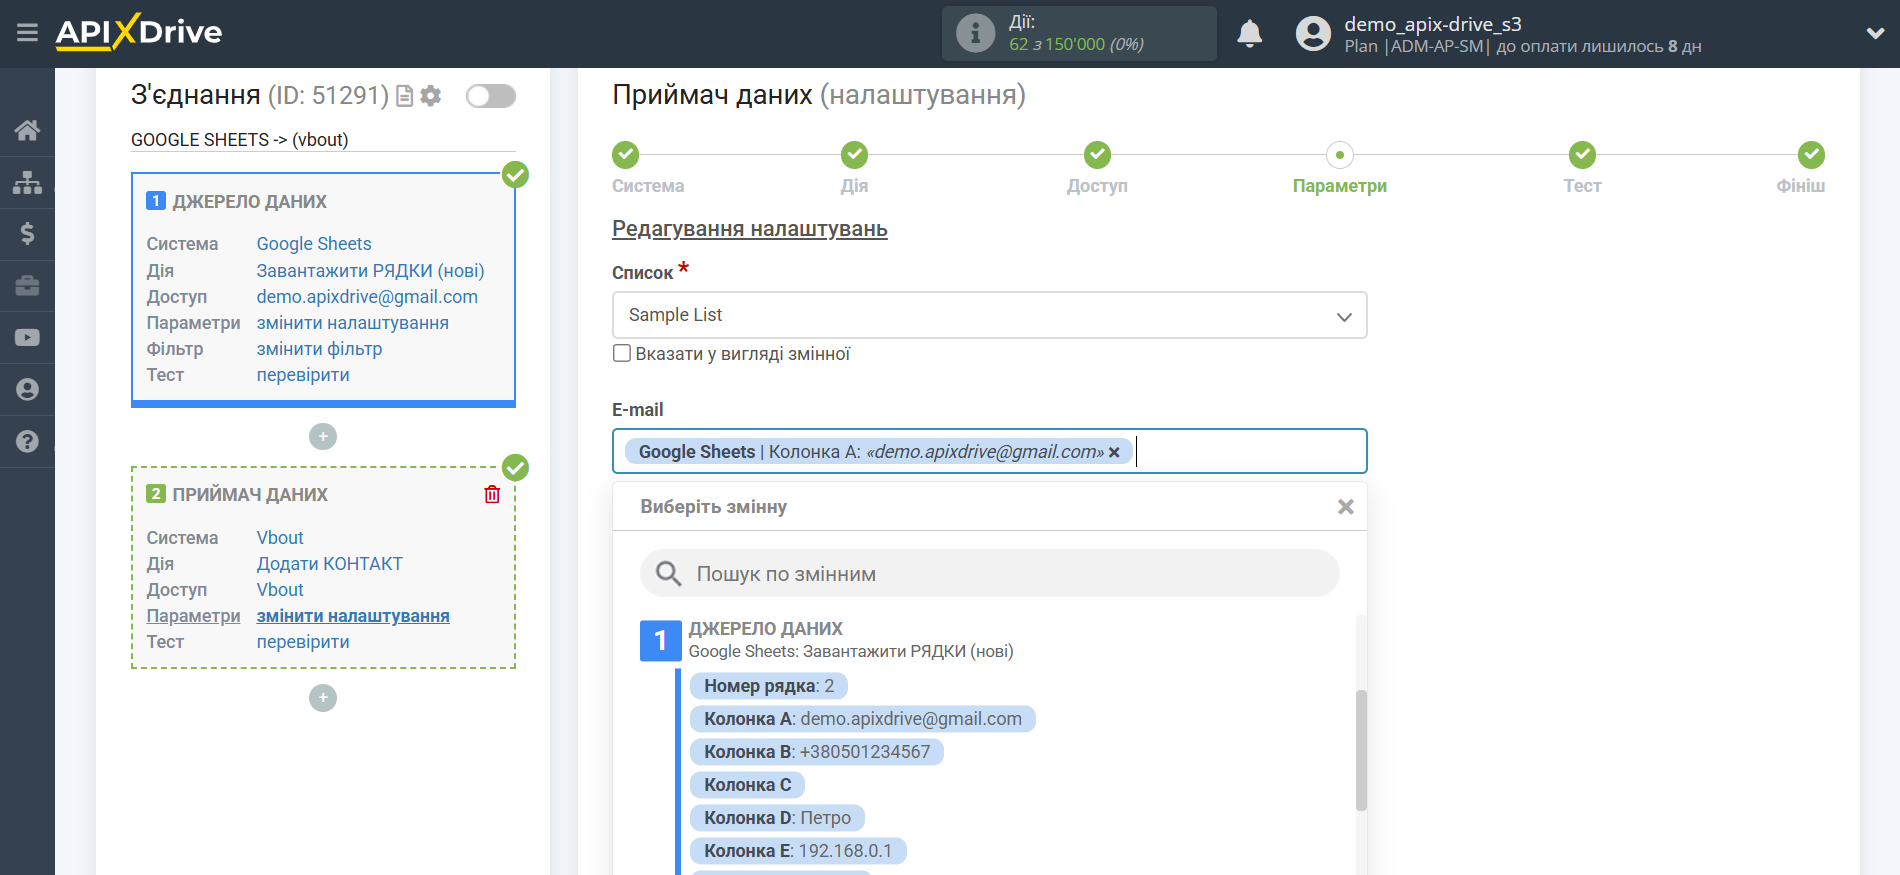Image resolution: width=1900 pixels, height=875 pixels.
Task: Toggle the connection on/off switch
Action: click(491, 96)
